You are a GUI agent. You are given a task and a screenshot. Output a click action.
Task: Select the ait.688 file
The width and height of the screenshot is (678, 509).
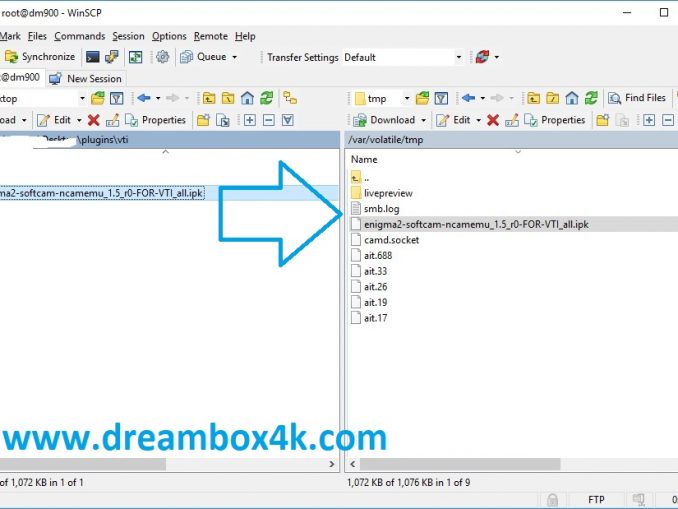pos(371,256)
